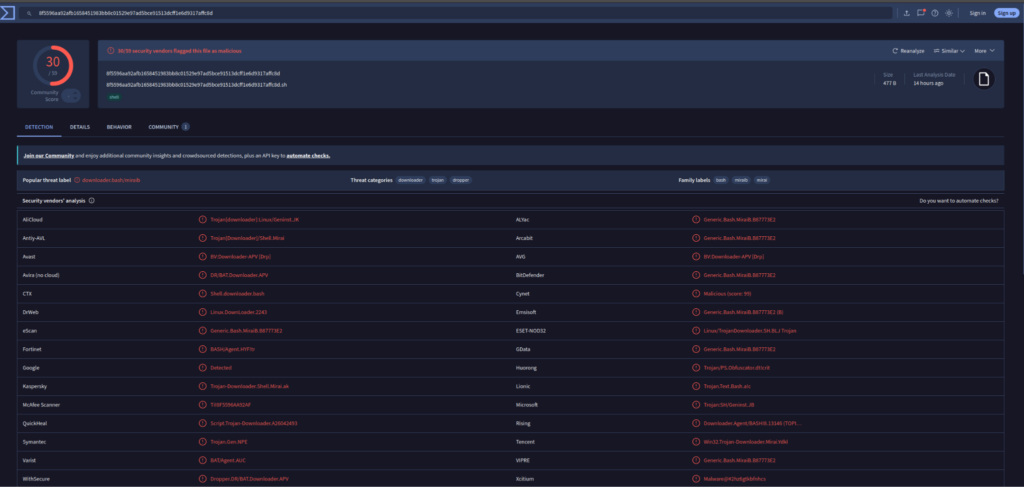1024x487 pixels.
Task: Switch to the Detection tab
Action: pyautogui.click(x=39, y=127)
